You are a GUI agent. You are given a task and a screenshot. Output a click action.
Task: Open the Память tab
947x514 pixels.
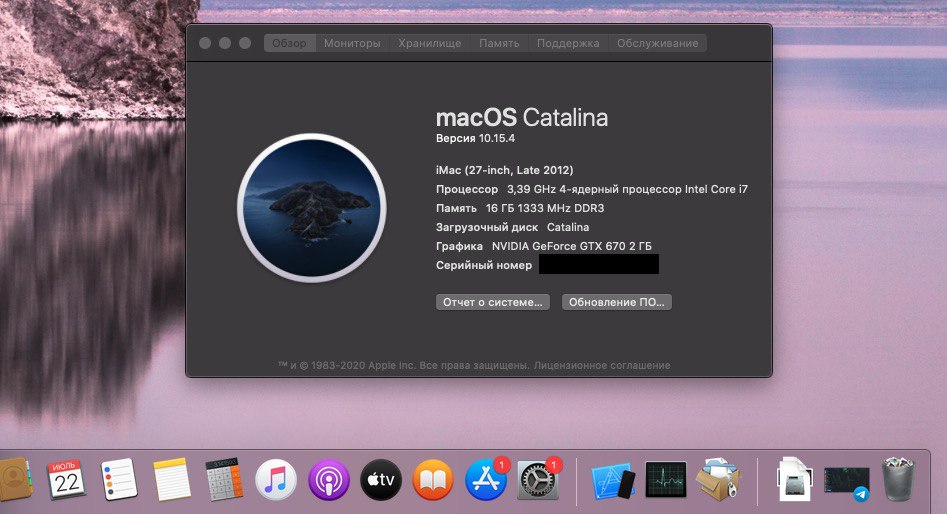click(x=499, y=43)
